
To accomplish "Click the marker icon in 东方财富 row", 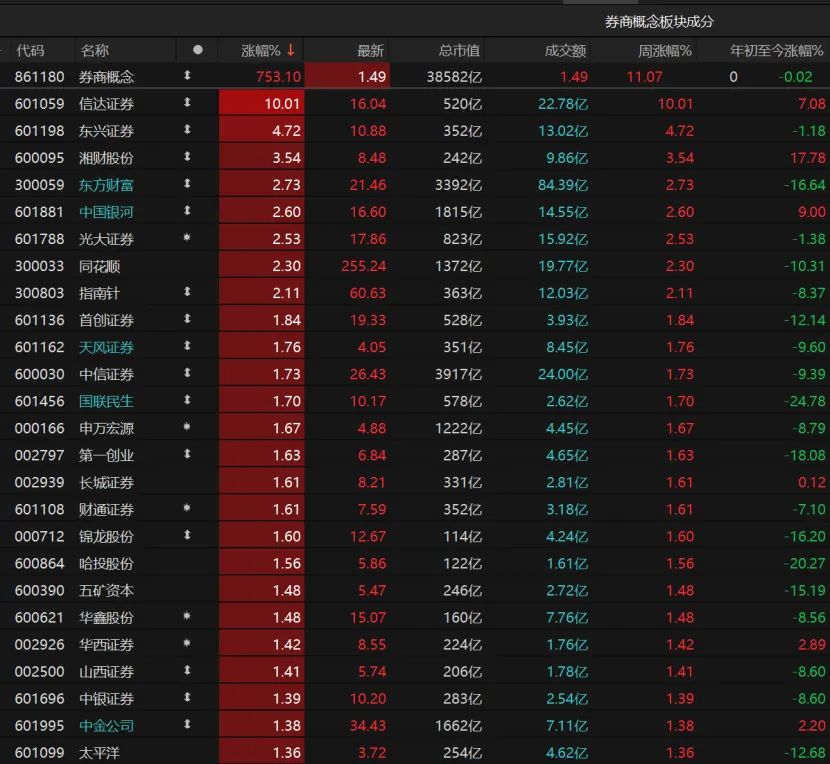I will point(187,184).
